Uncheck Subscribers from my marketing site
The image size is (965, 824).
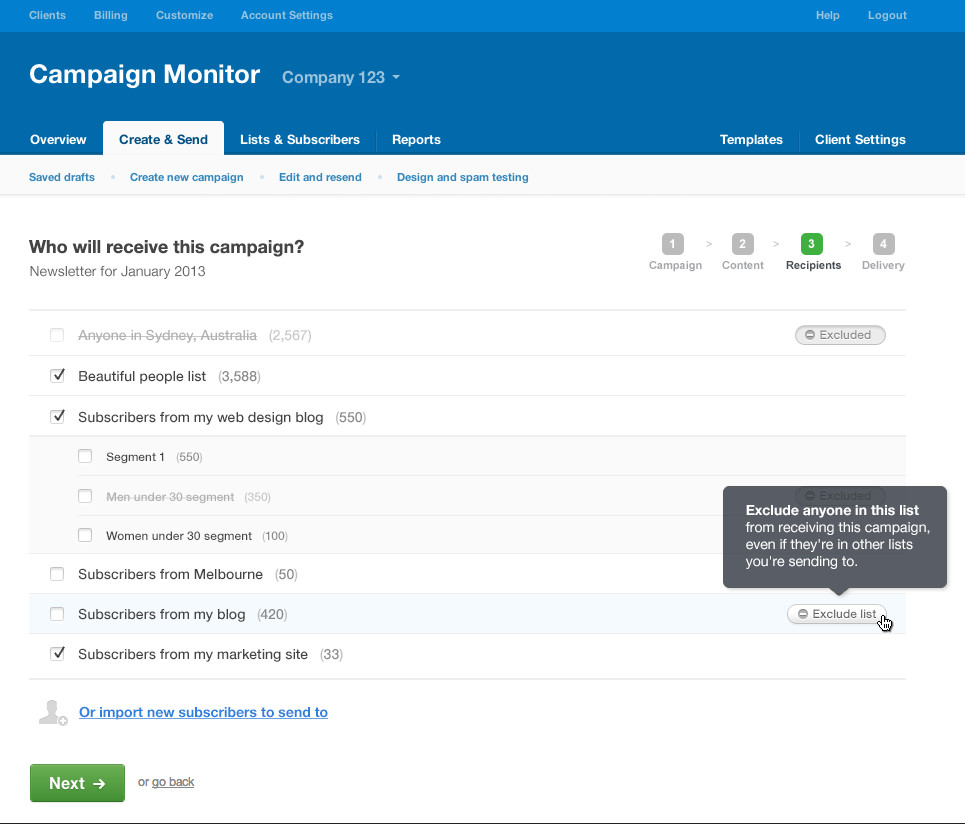point(57,653)
